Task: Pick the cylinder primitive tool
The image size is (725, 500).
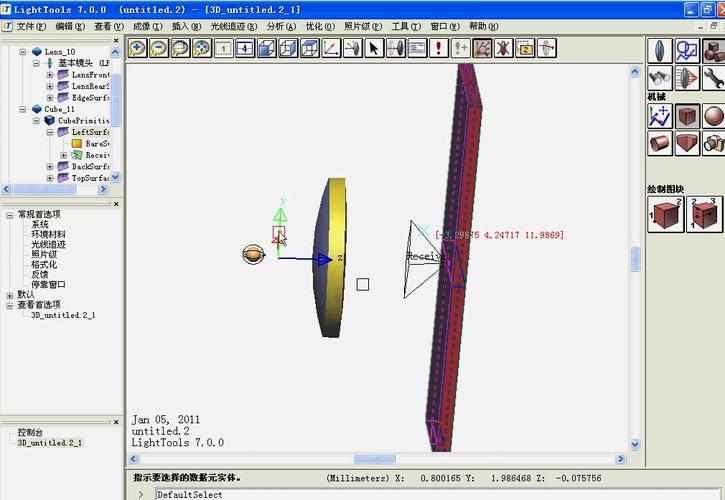Action: point(659,144)
